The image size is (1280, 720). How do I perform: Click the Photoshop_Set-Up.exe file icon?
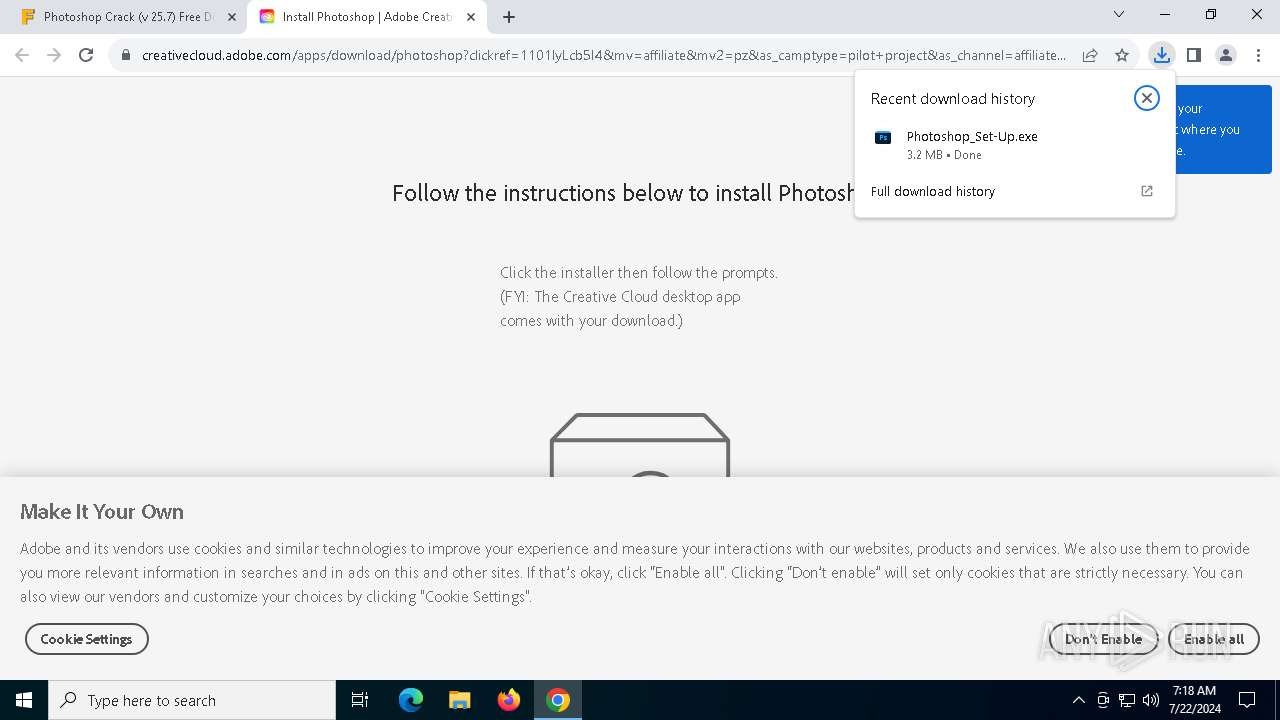883,138
